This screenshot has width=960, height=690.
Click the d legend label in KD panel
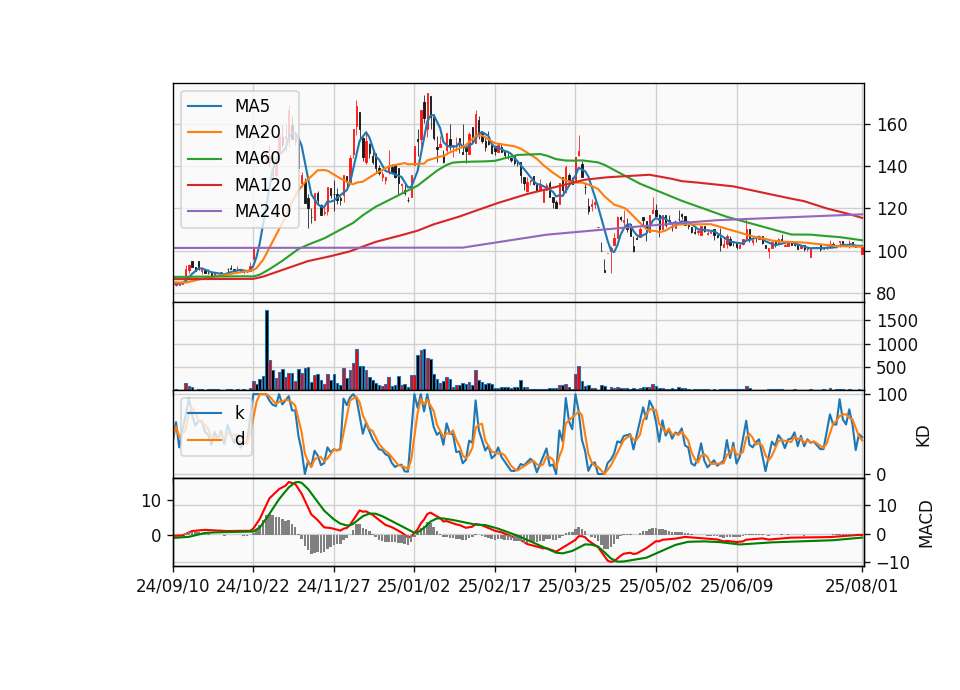tap(240, 439)
